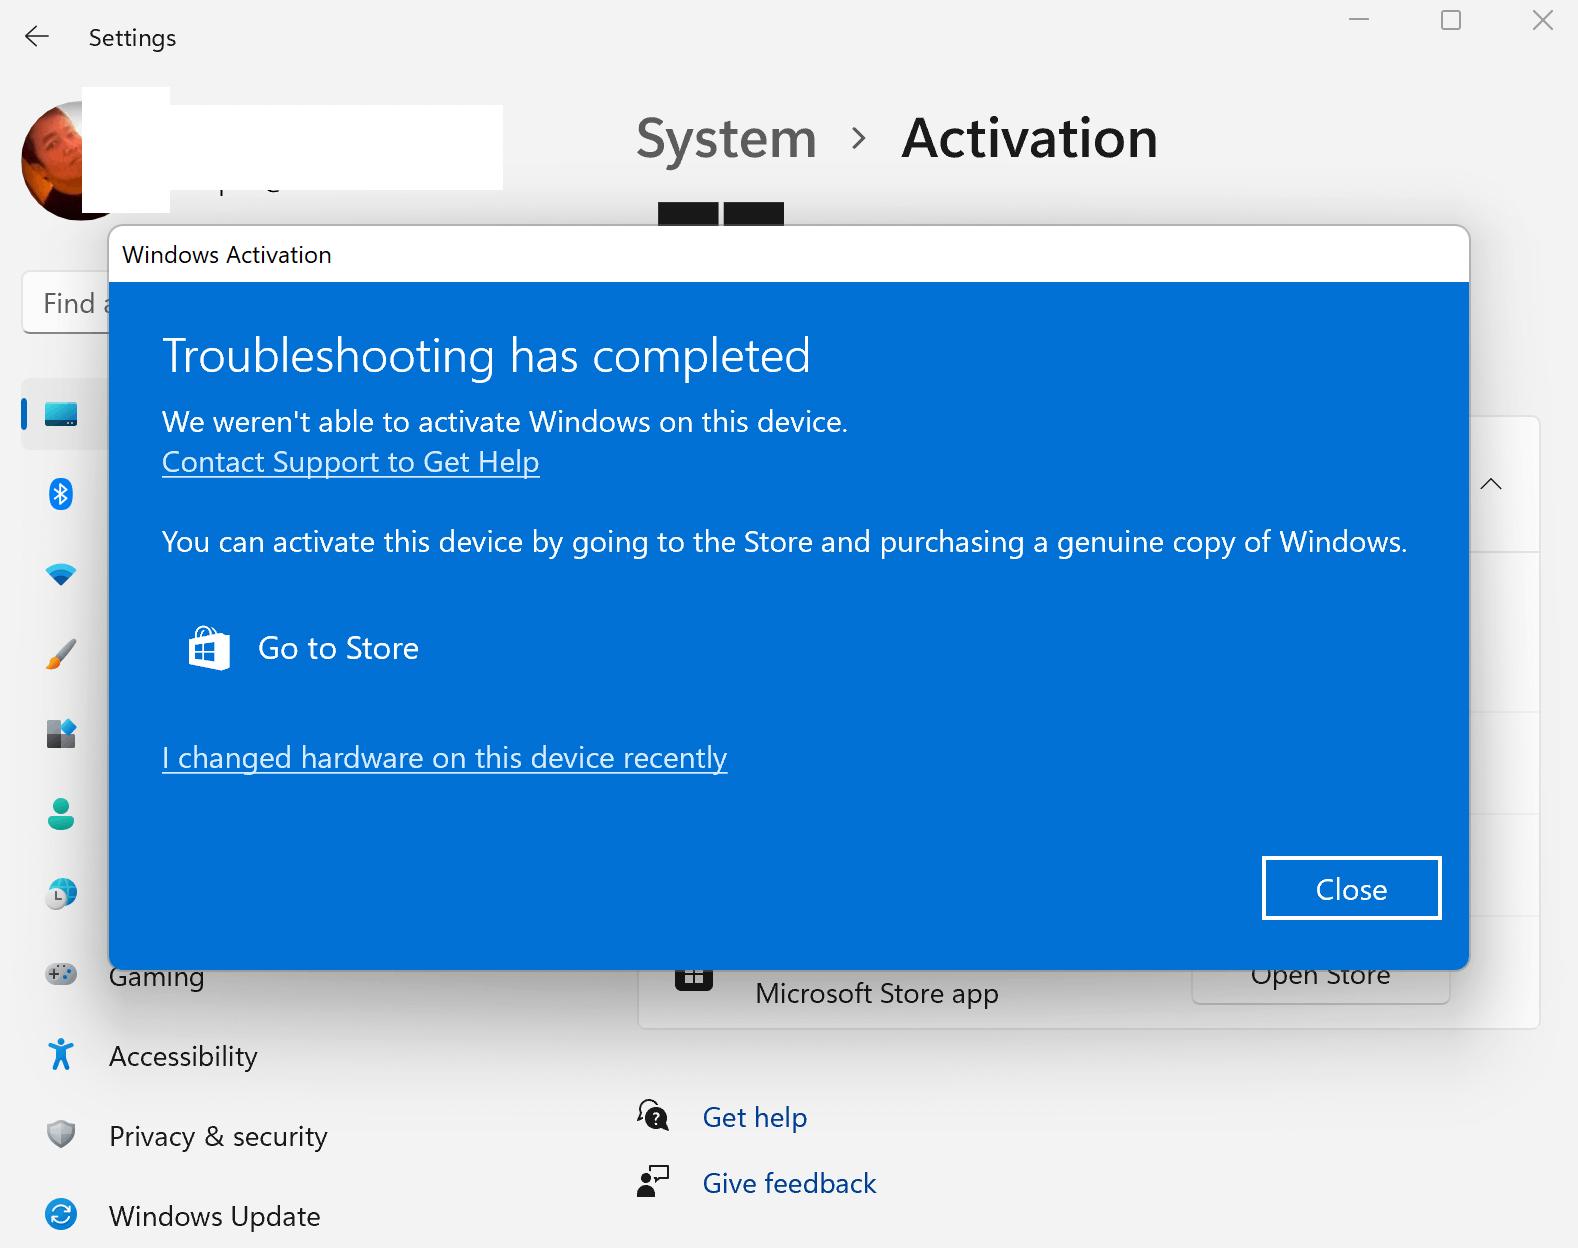
Task: Click I changed hardware on this device link
Action: point(445,758)
